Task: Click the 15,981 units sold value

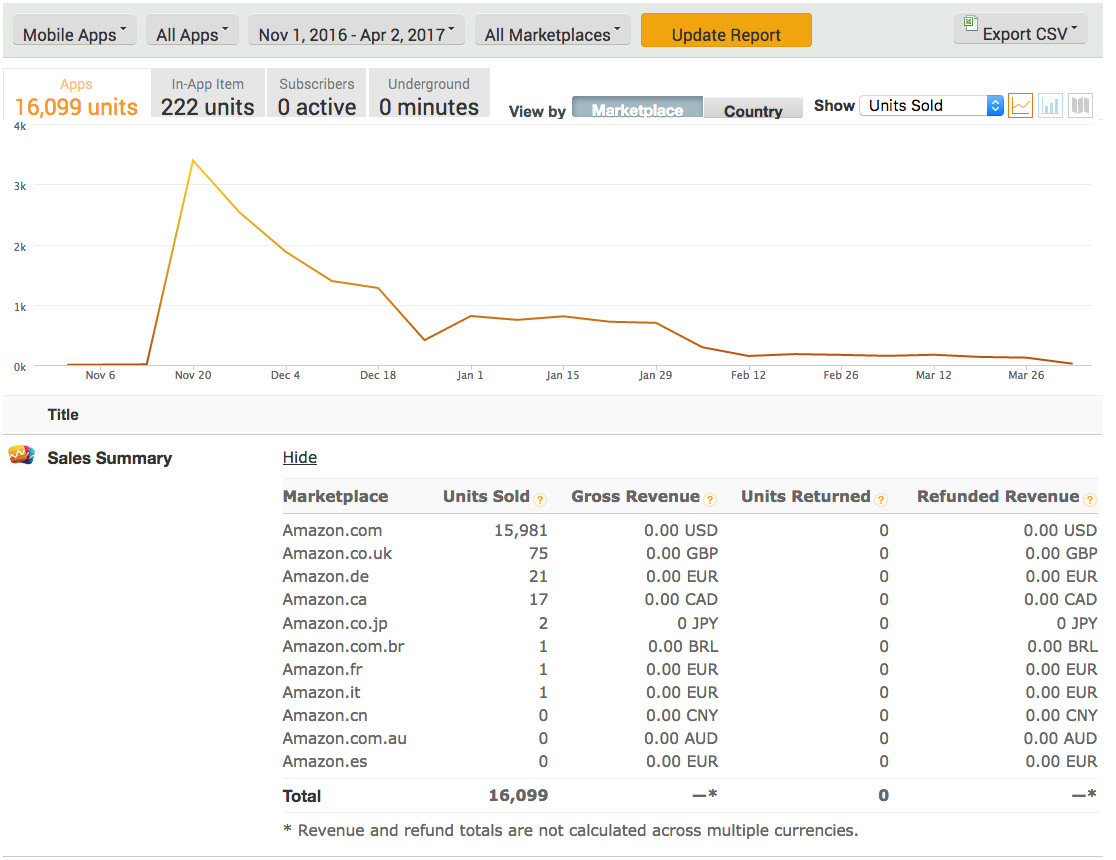Action: pyautogui.click(x=521, y=530)
